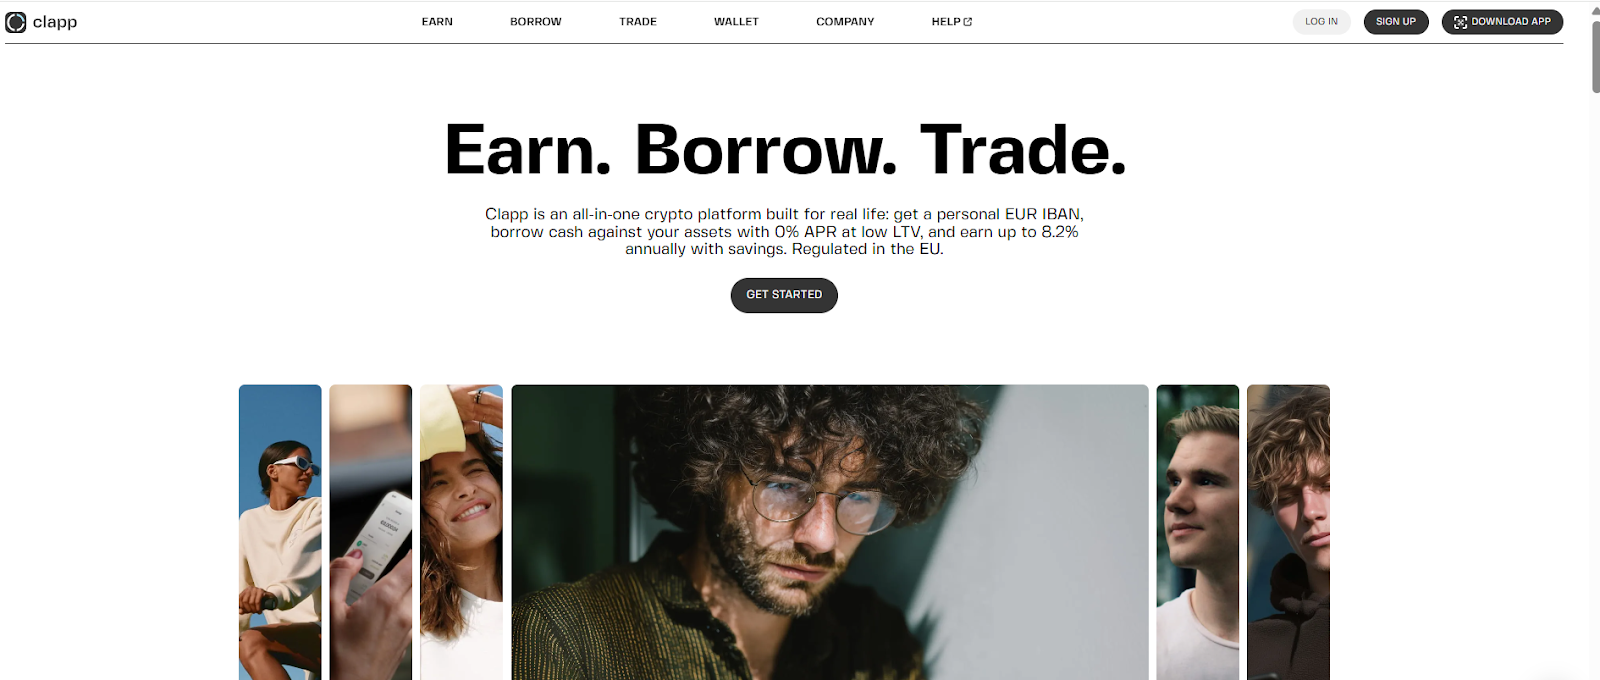Expand the Company menu

pyautogui.click(x=845, y=22)
